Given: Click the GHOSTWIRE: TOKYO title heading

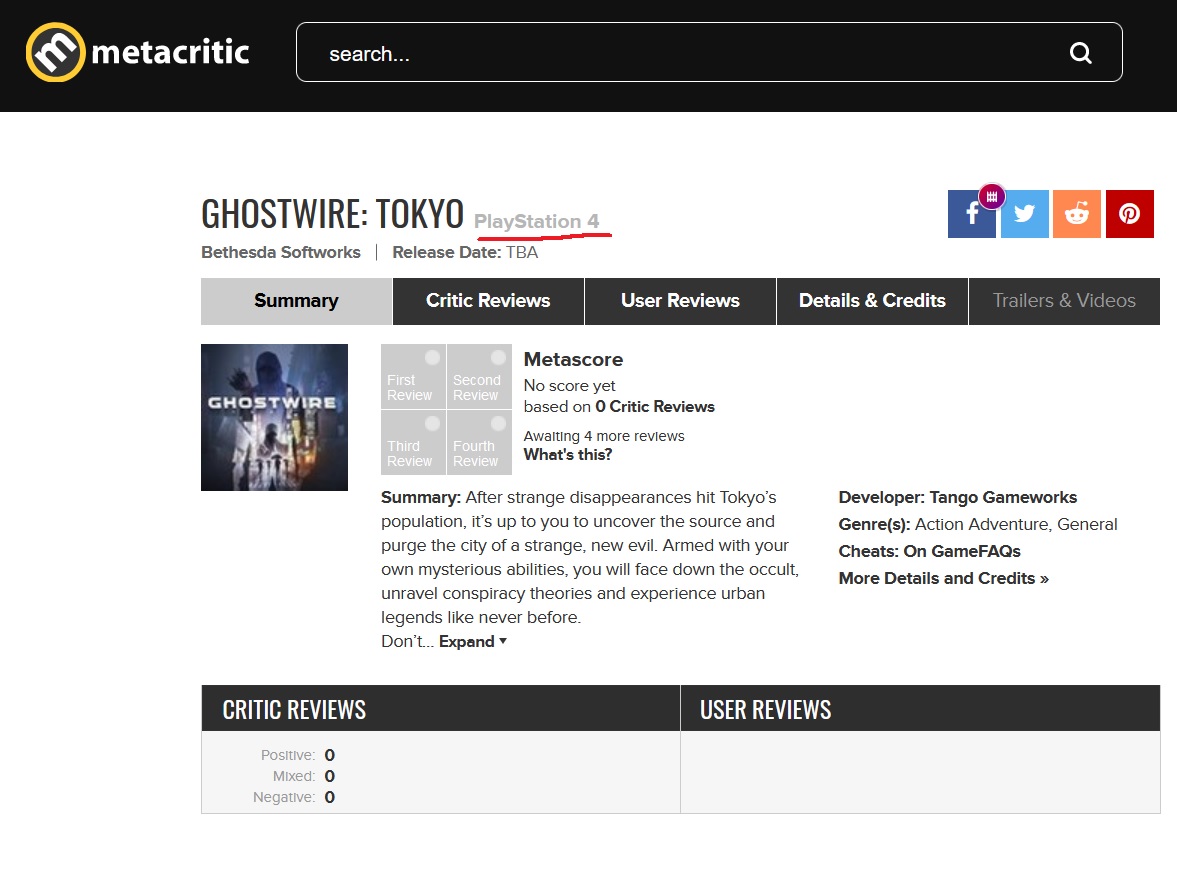Looking at the screenshot, I should 333,214.
